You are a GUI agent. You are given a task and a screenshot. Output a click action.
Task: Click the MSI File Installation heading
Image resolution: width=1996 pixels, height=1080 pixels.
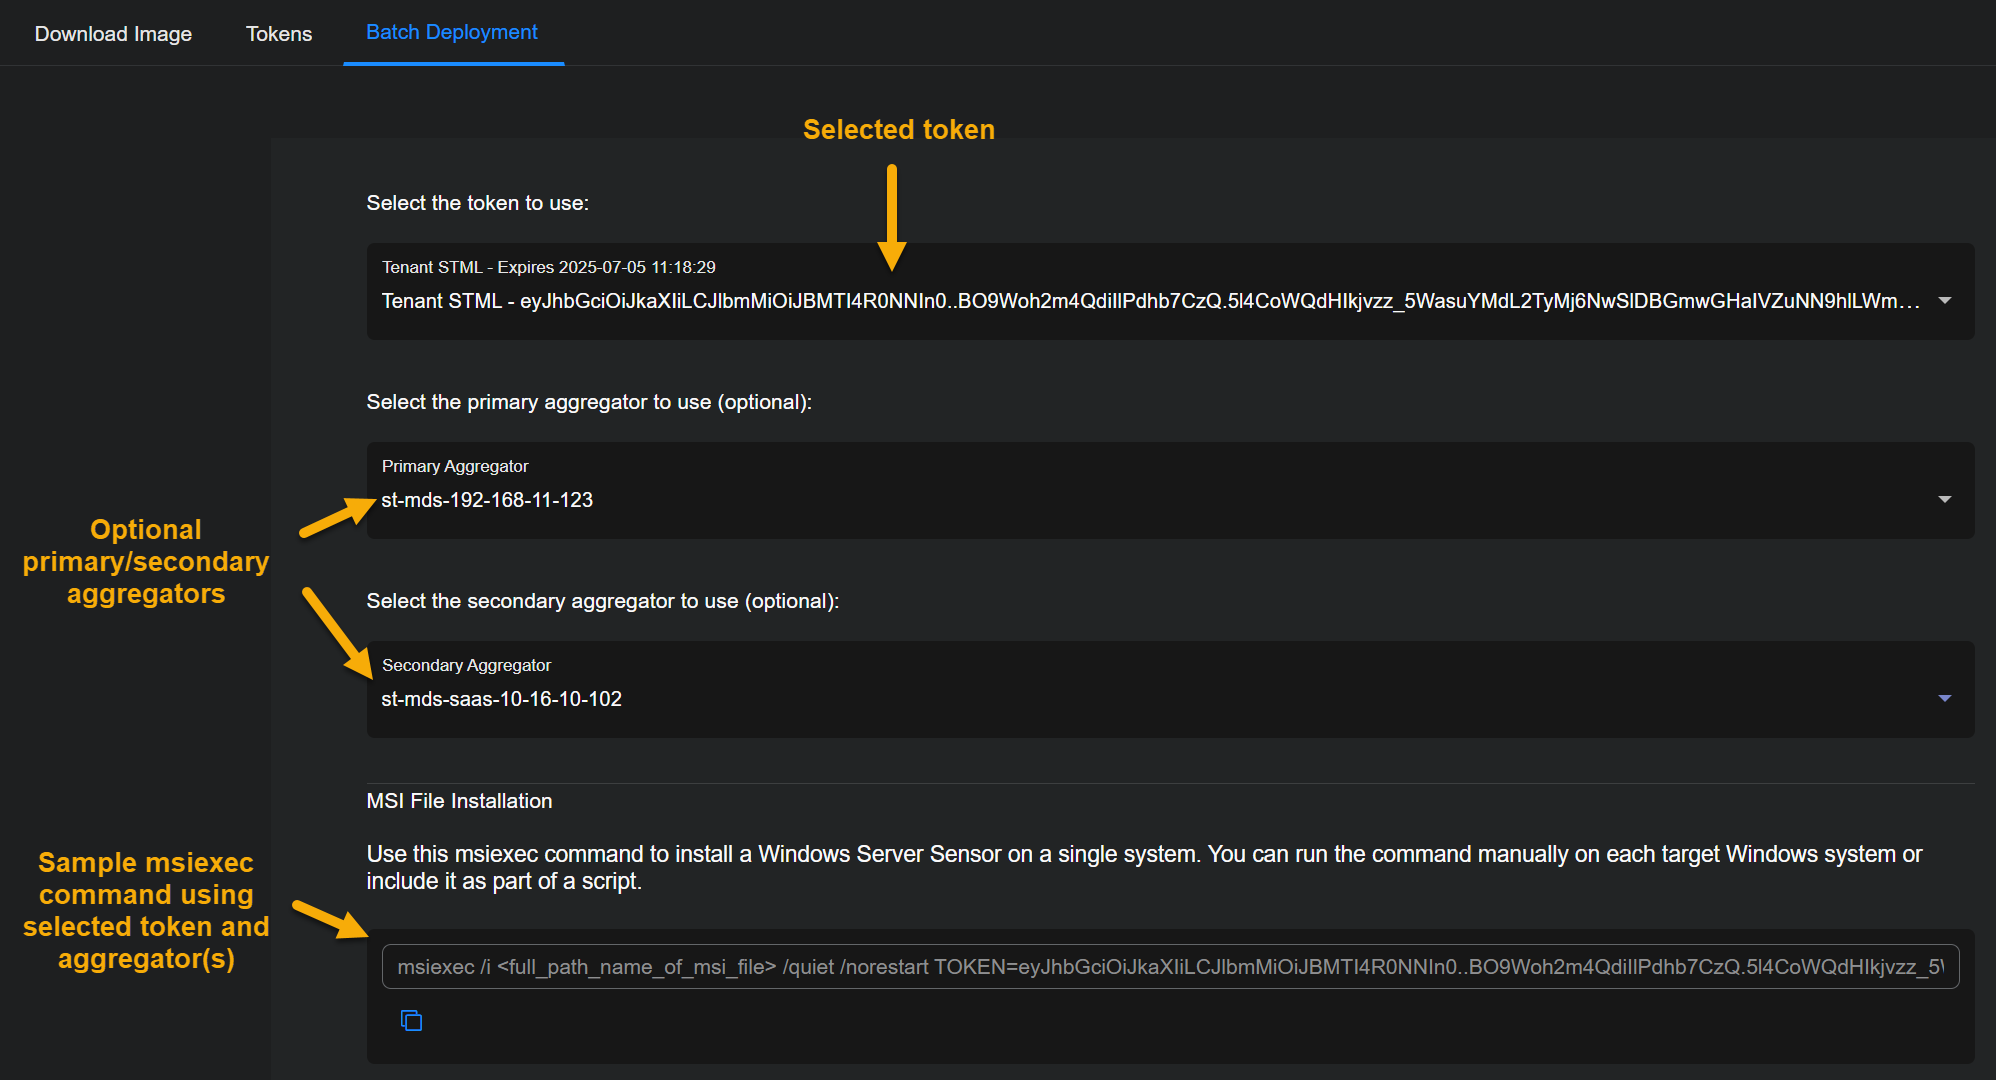pyautogui.click(x=459, y=801)
